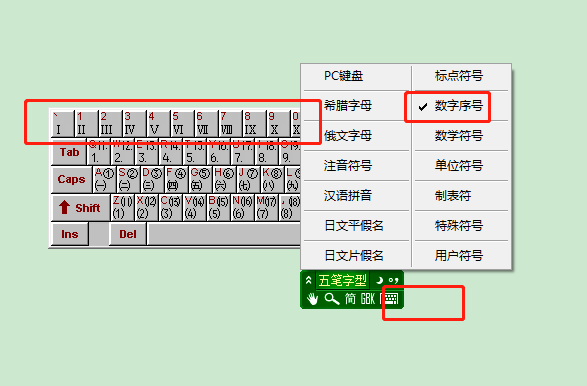
Task: Click the 1 key showing Roman II
Action: 86,124
